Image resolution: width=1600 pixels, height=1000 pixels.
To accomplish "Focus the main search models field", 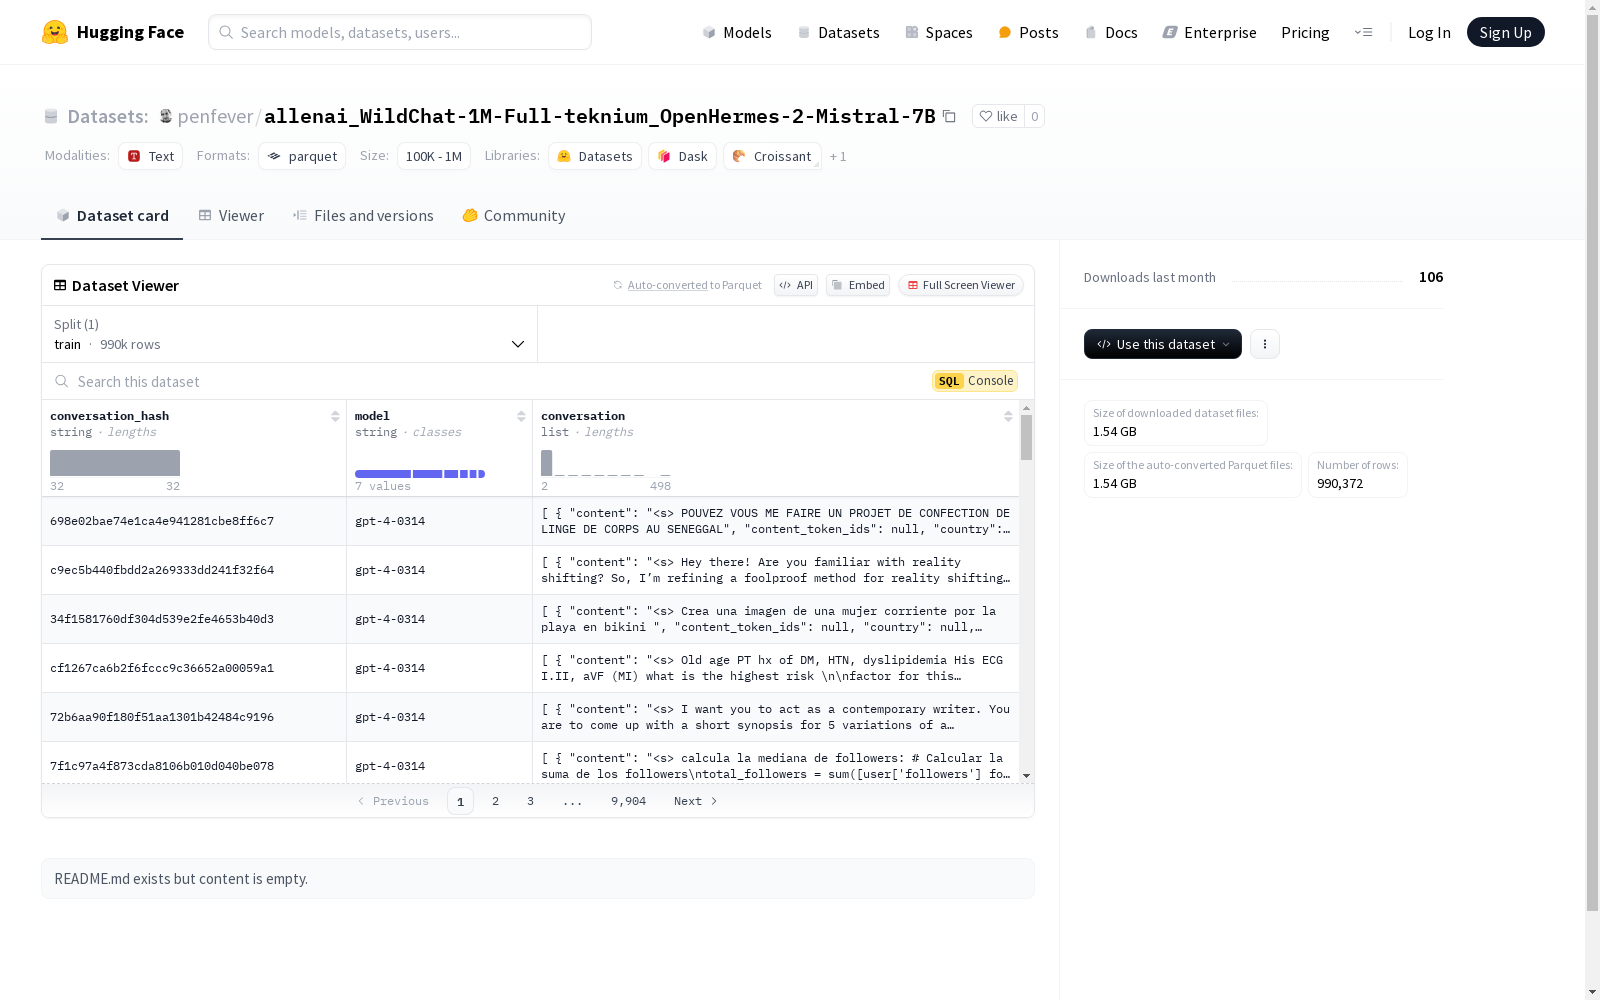I will [x=400, y=32].
